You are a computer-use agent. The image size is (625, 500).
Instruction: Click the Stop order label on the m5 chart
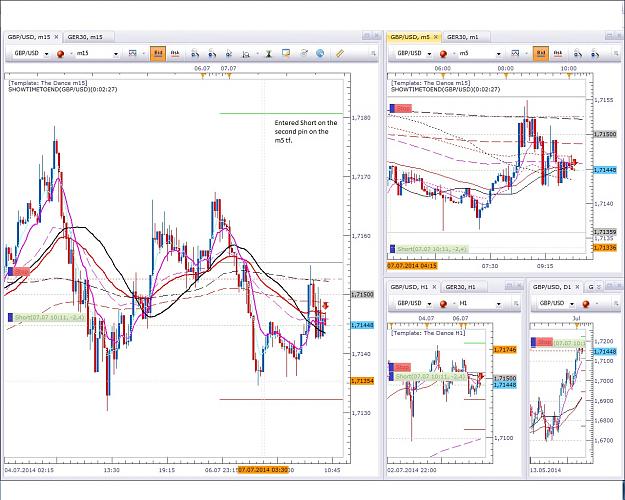point(401,108)
